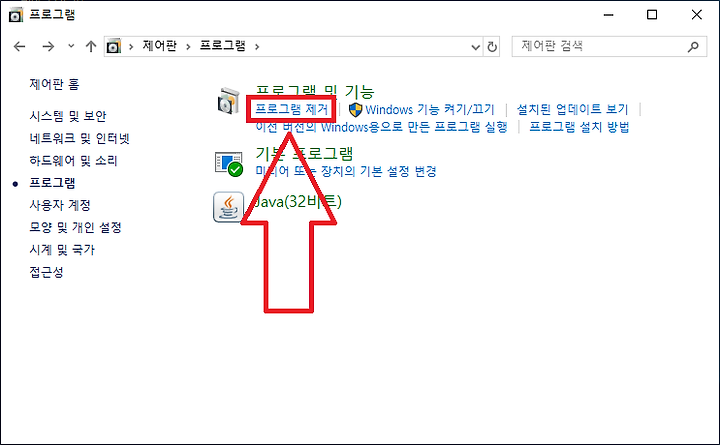Screen dimensions: 720x445
Task: Click the Forward arrow in navigation bar
Action: click(48, 46)
